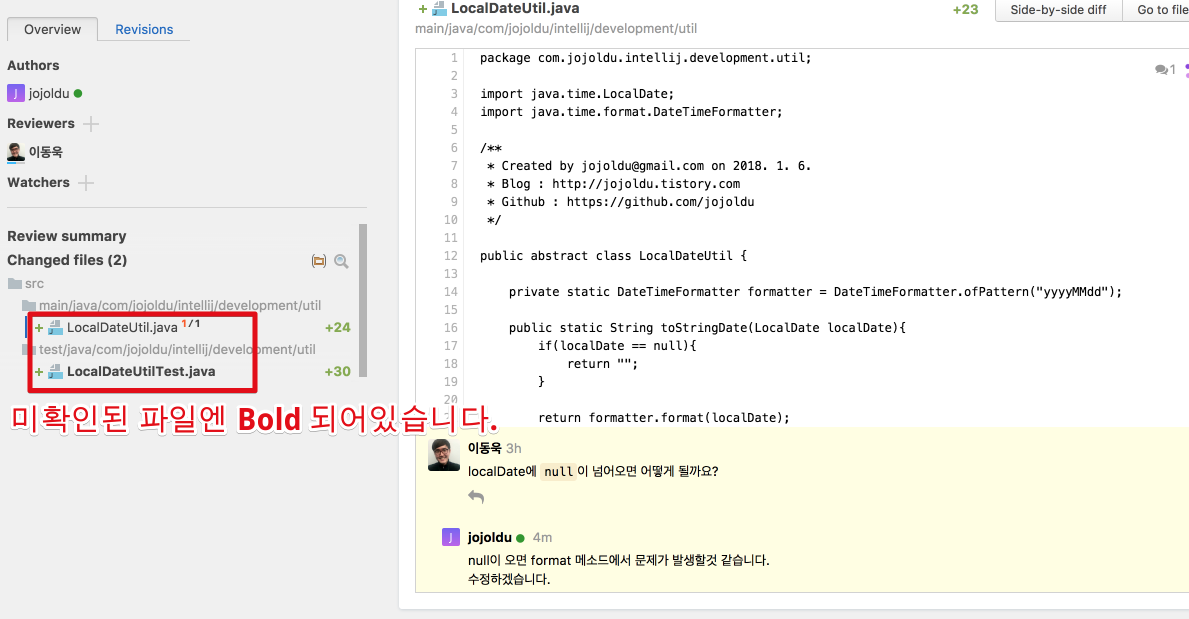Screen dimensions: 1189x619
Task: Click the Reviewers section label
Action: point(41,124)
